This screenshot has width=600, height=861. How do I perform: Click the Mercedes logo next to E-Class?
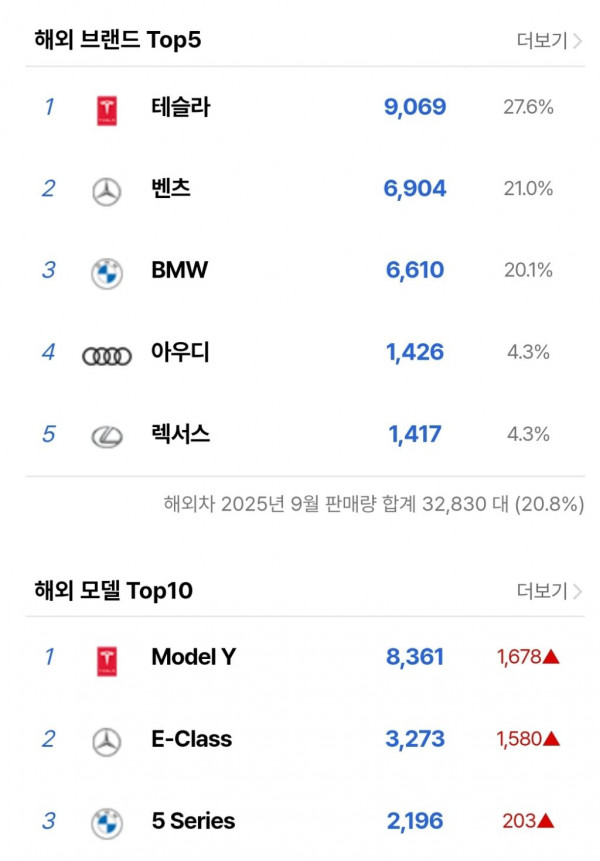107,742
